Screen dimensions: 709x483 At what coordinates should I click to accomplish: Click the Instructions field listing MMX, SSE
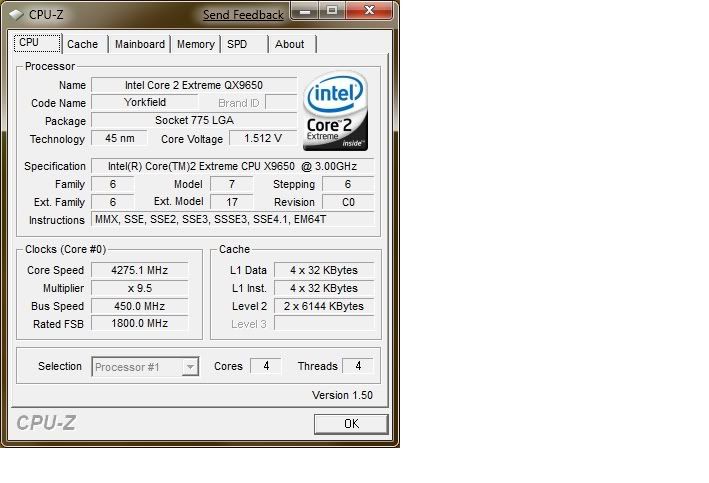point(232,219)
